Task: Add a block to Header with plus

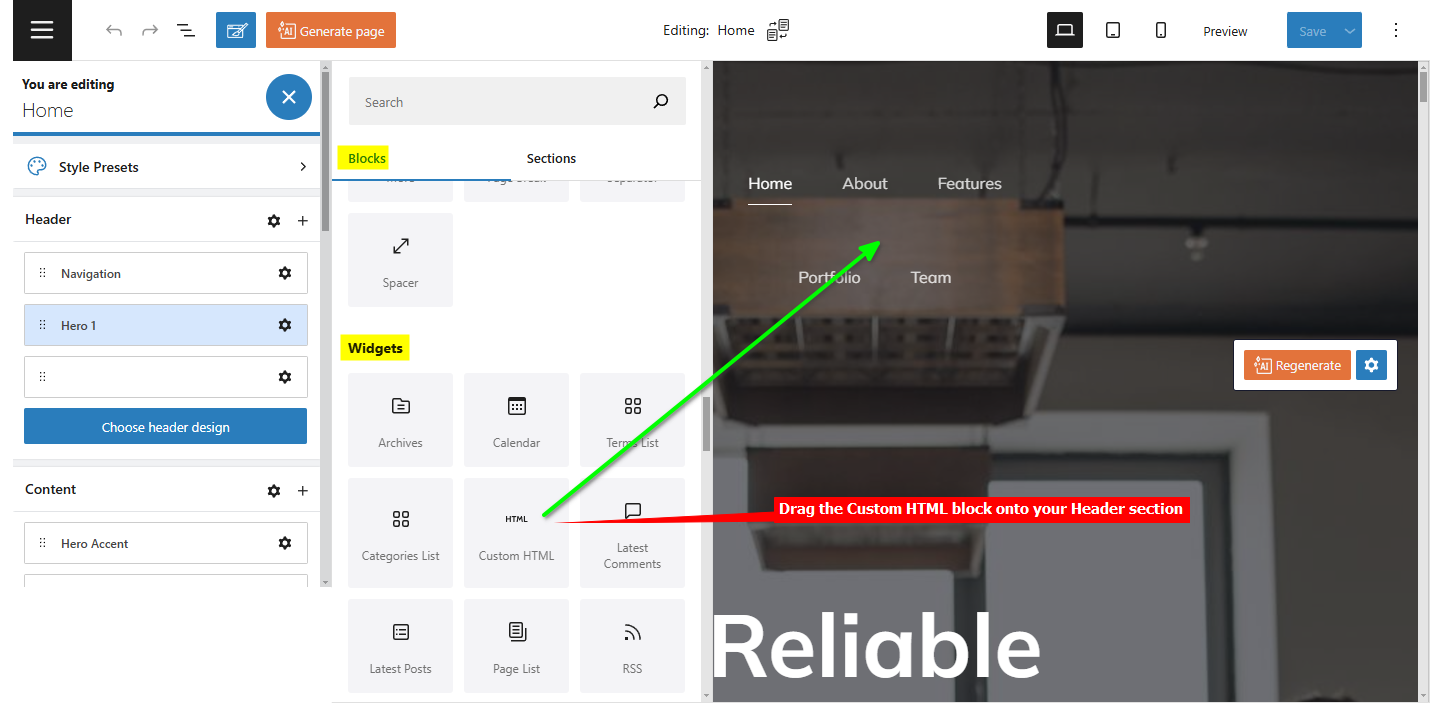Action: (303, 220)
